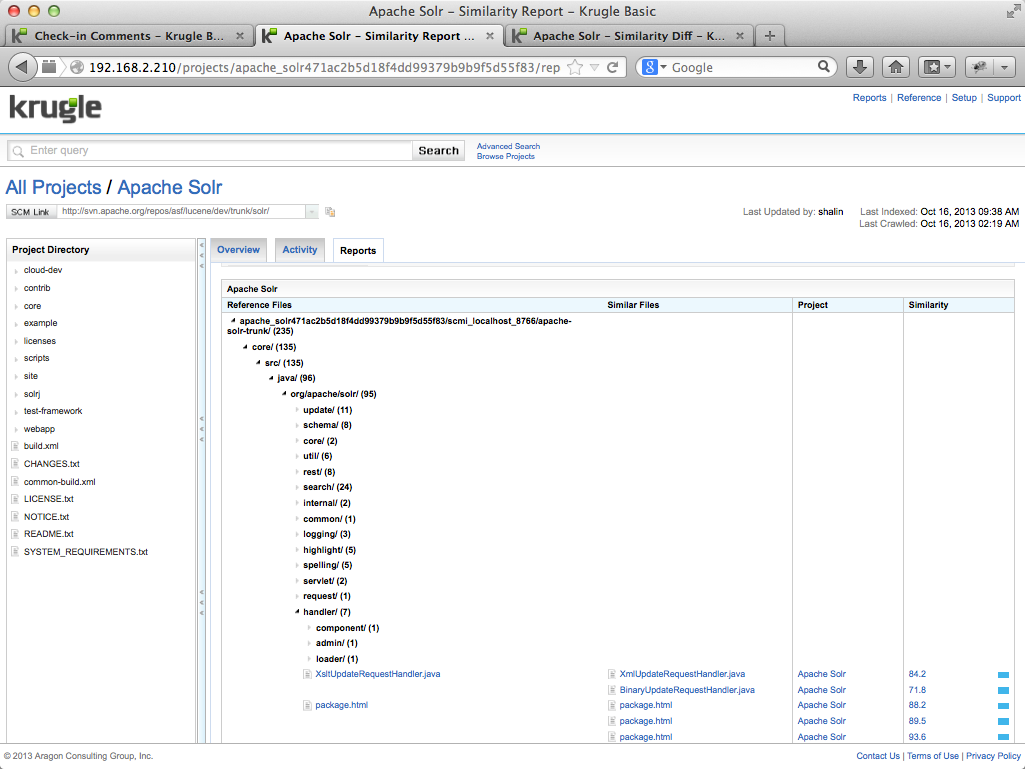Viewport: 1025px width, 769px height.
Task: Click the browser back arrow button
Action: (x=22, y=67)
